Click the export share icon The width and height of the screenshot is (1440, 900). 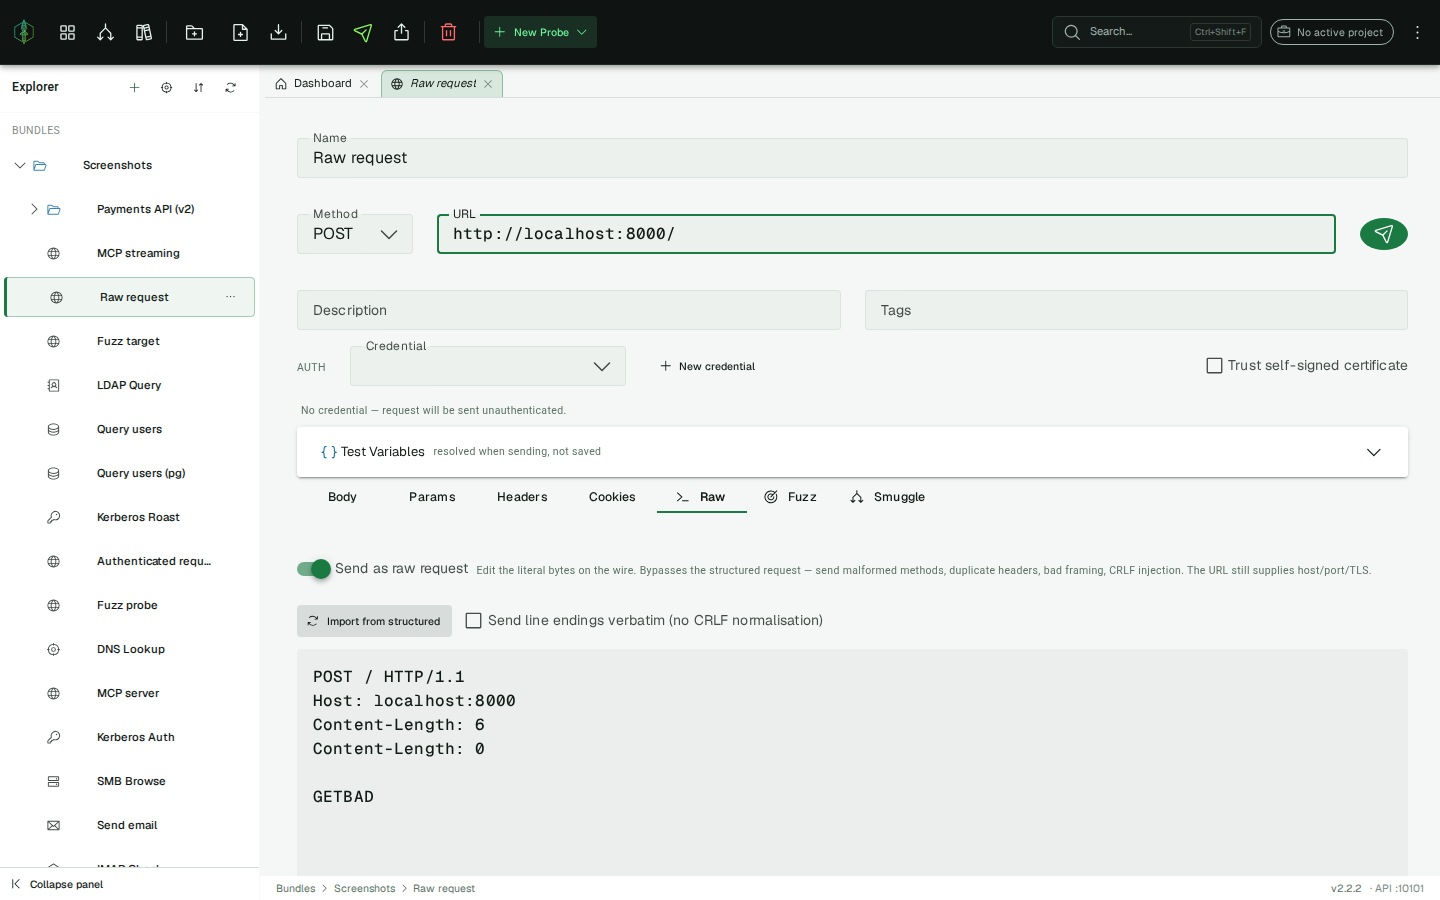[401, 32]
